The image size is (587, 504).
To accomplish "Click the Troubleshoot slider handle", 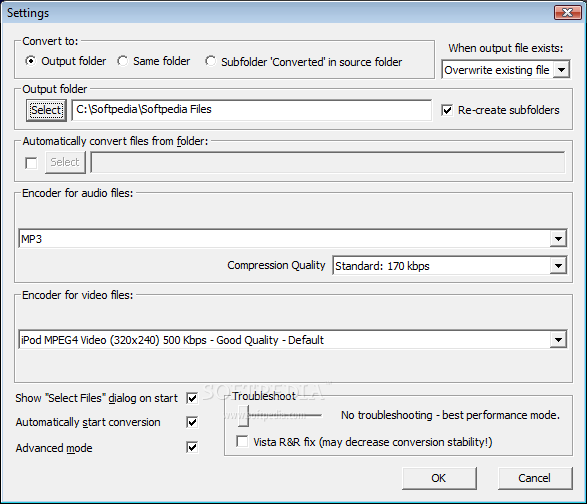I will 243,416.
